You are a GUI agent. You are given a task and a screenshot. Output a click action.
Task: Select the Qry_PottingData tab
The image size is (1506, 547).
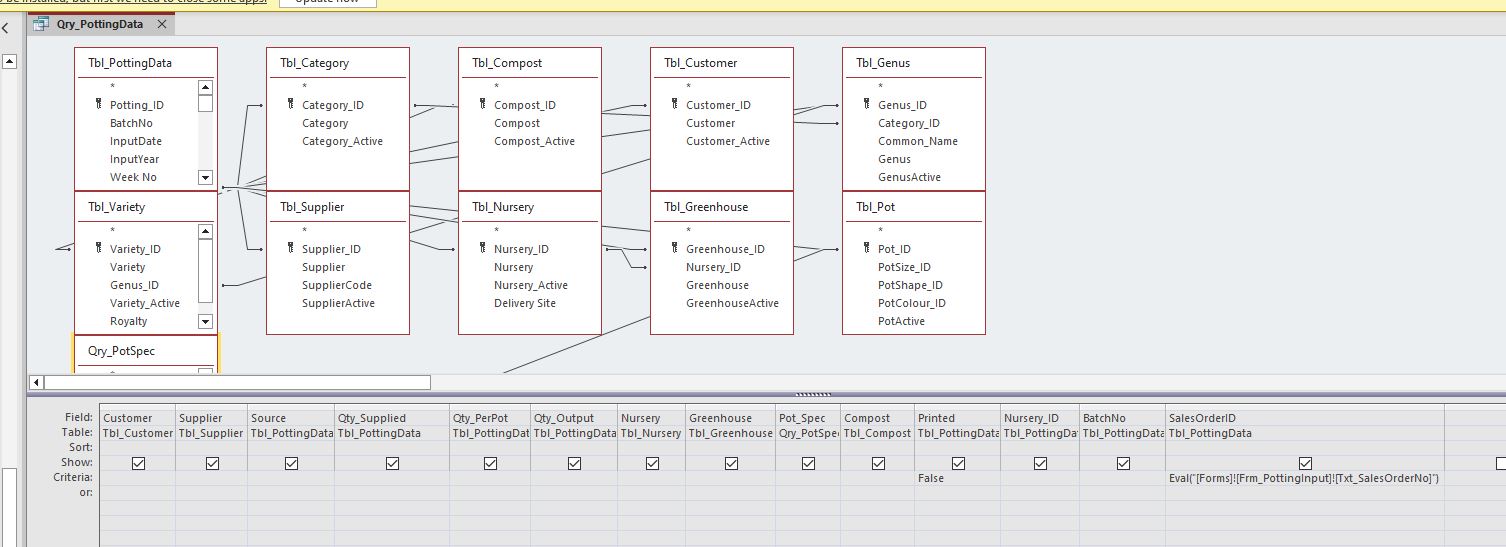click(x=99, y=24)
